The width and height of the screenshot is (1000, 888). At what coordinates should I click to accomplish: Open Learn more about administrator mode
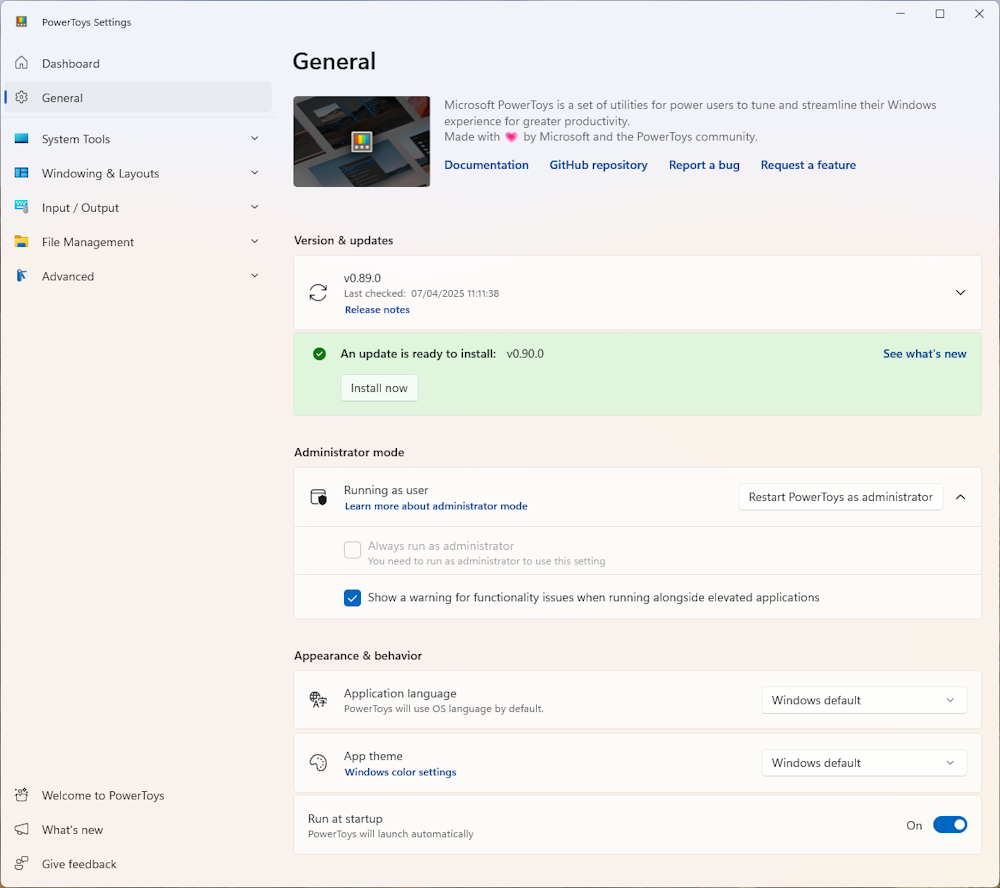[x=436, y=507]
